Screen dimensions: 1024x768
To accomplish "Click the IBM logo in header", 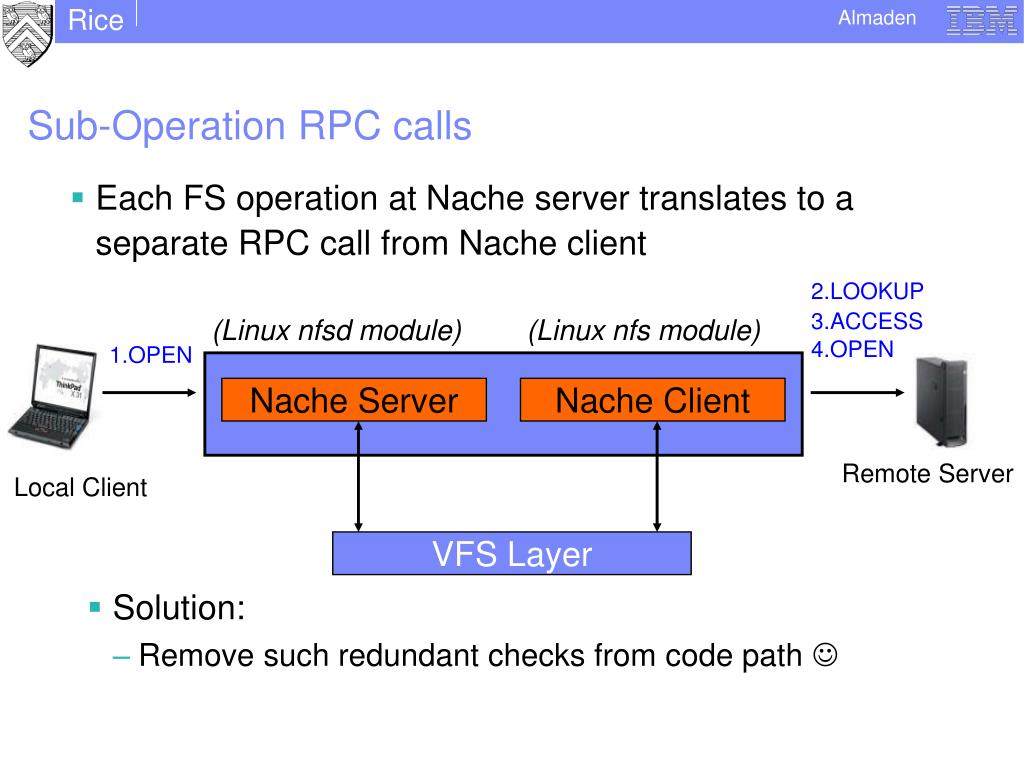I will pyautogui.click(x=980, y=20).
